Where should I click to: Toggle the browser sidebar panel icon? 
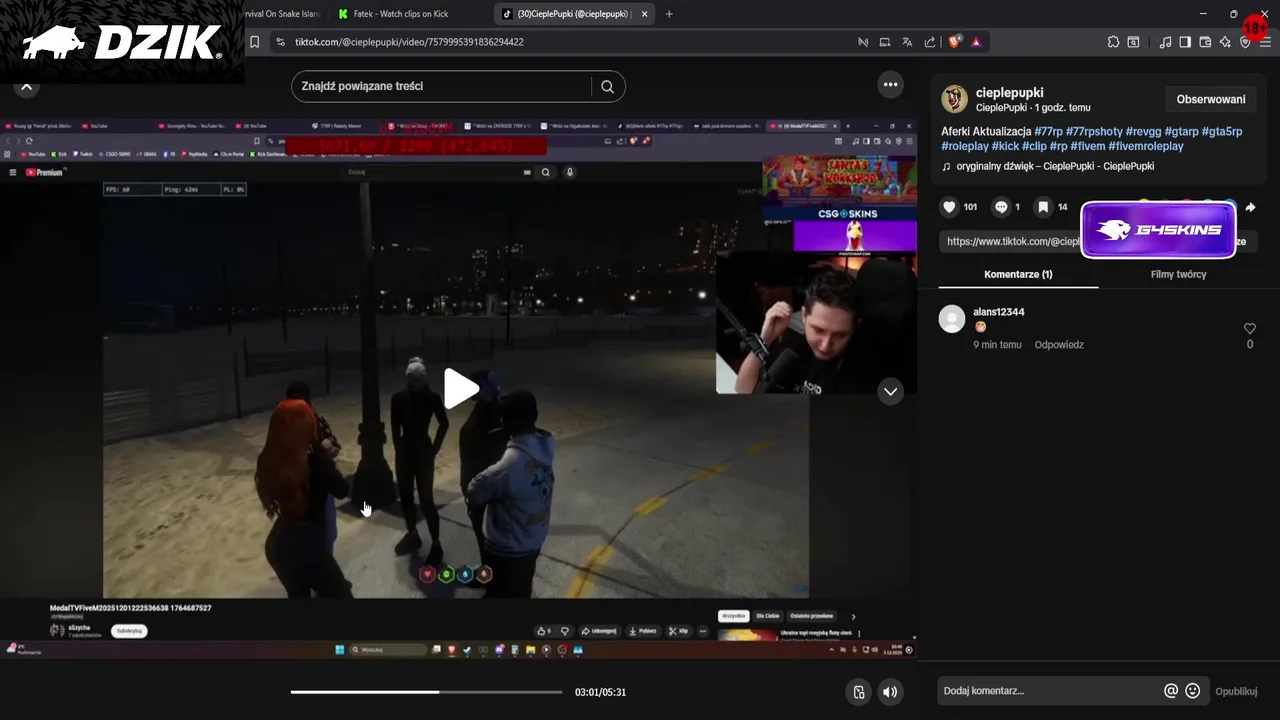pyautogui.click(x=1185, y=42)
